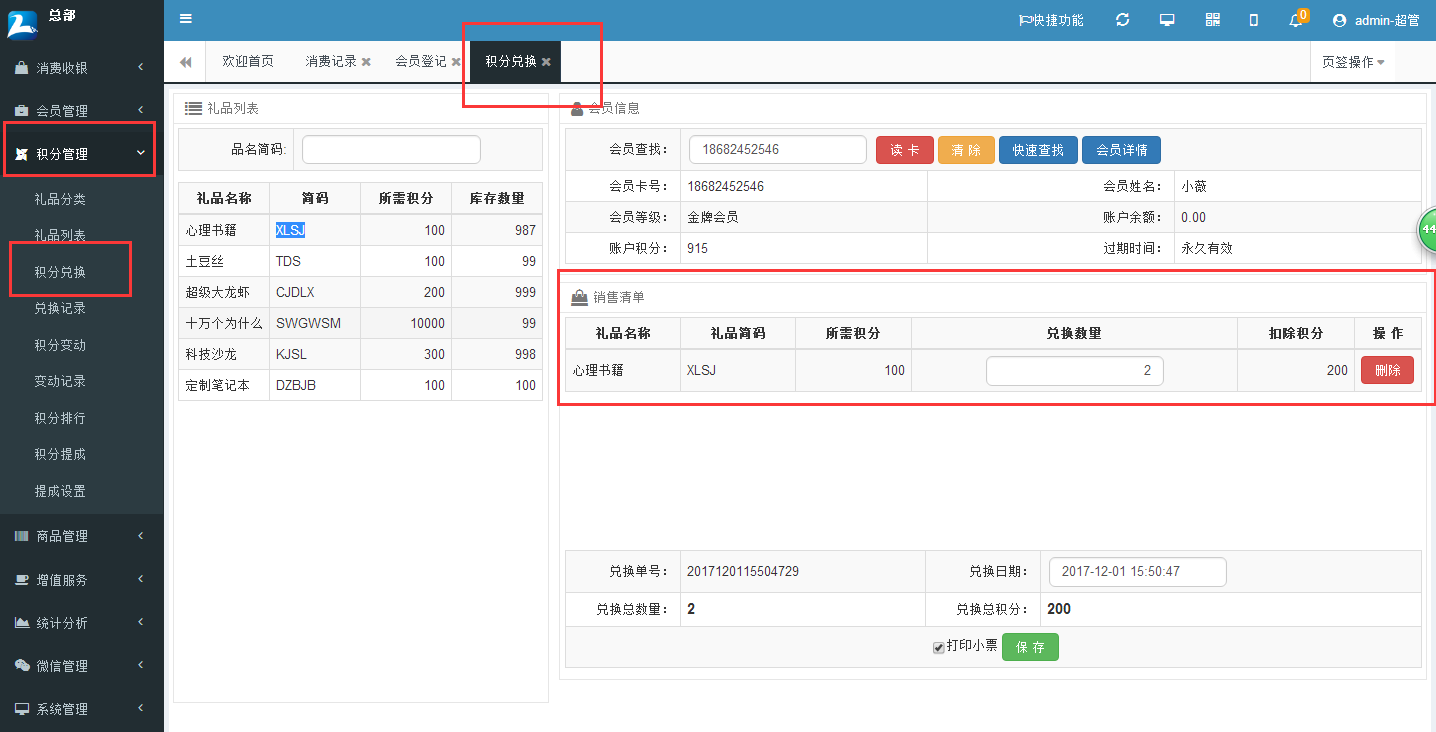Open the QR code icon in header
Image resolution: width=1436 pixels, height=732 pixels.
[1213, 20]
